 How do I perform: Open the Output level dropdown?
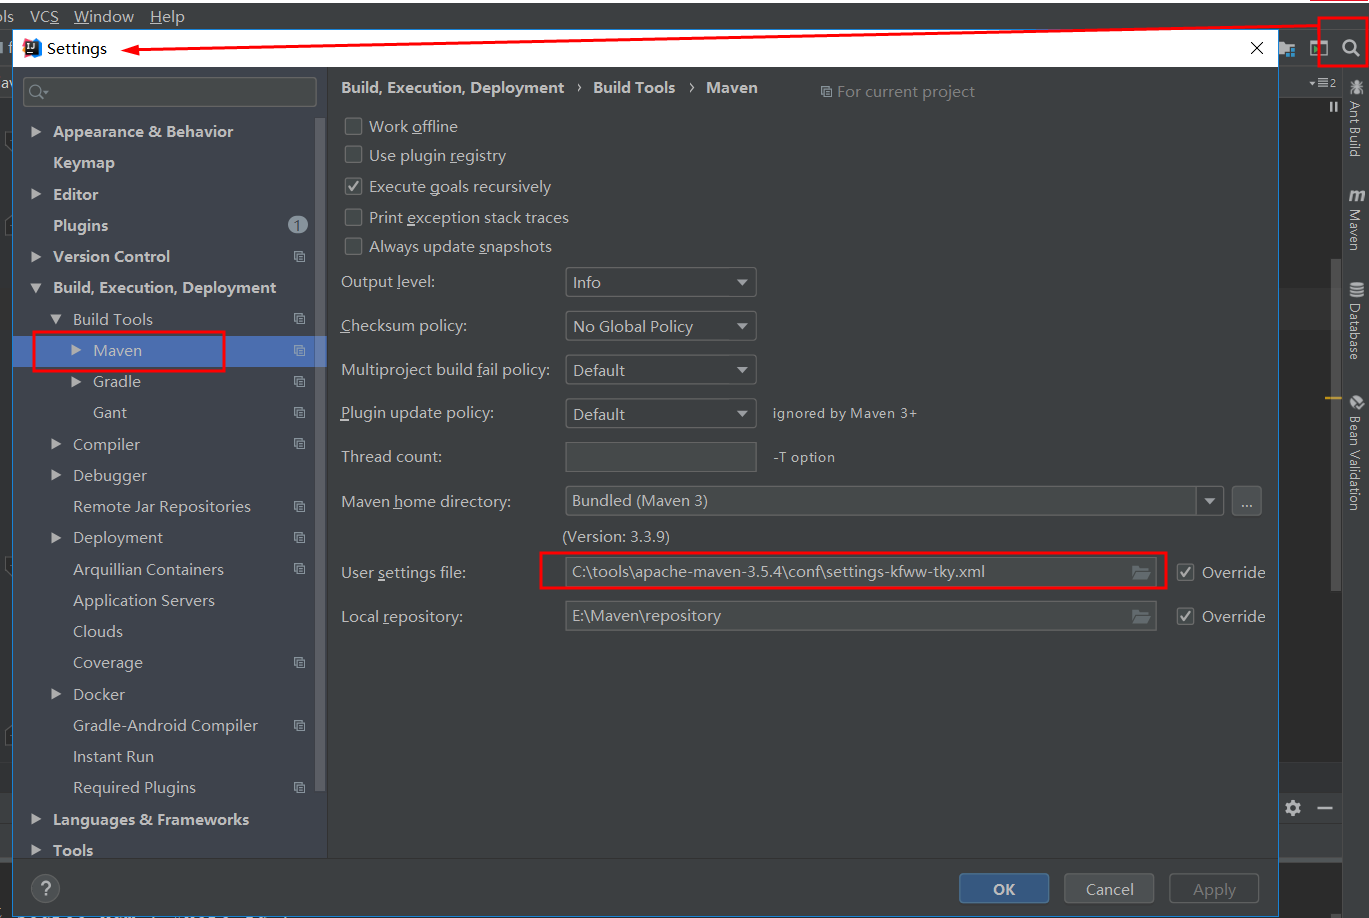pyautogui.click(x=661, y=282)
